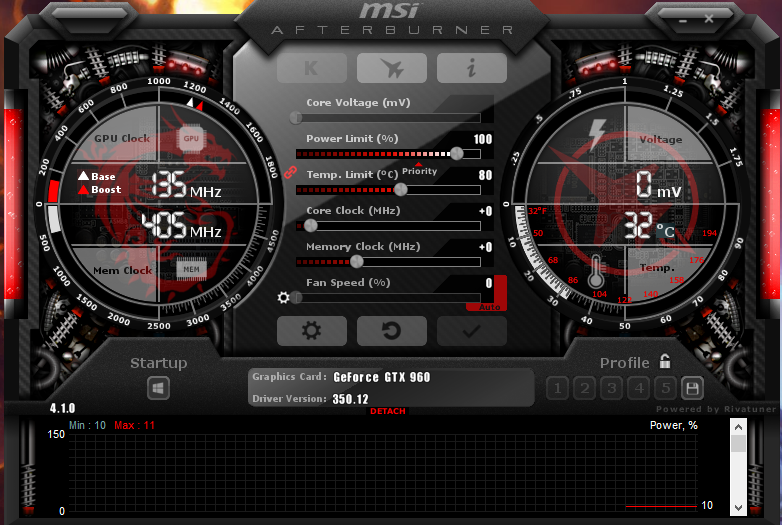
Task: Detach the monitoring graph via DETACH
Action: tap(388, 411)
